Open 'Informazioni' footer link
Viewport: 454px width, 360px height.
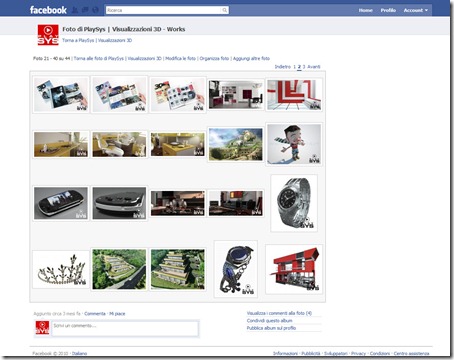click(285, 353)
